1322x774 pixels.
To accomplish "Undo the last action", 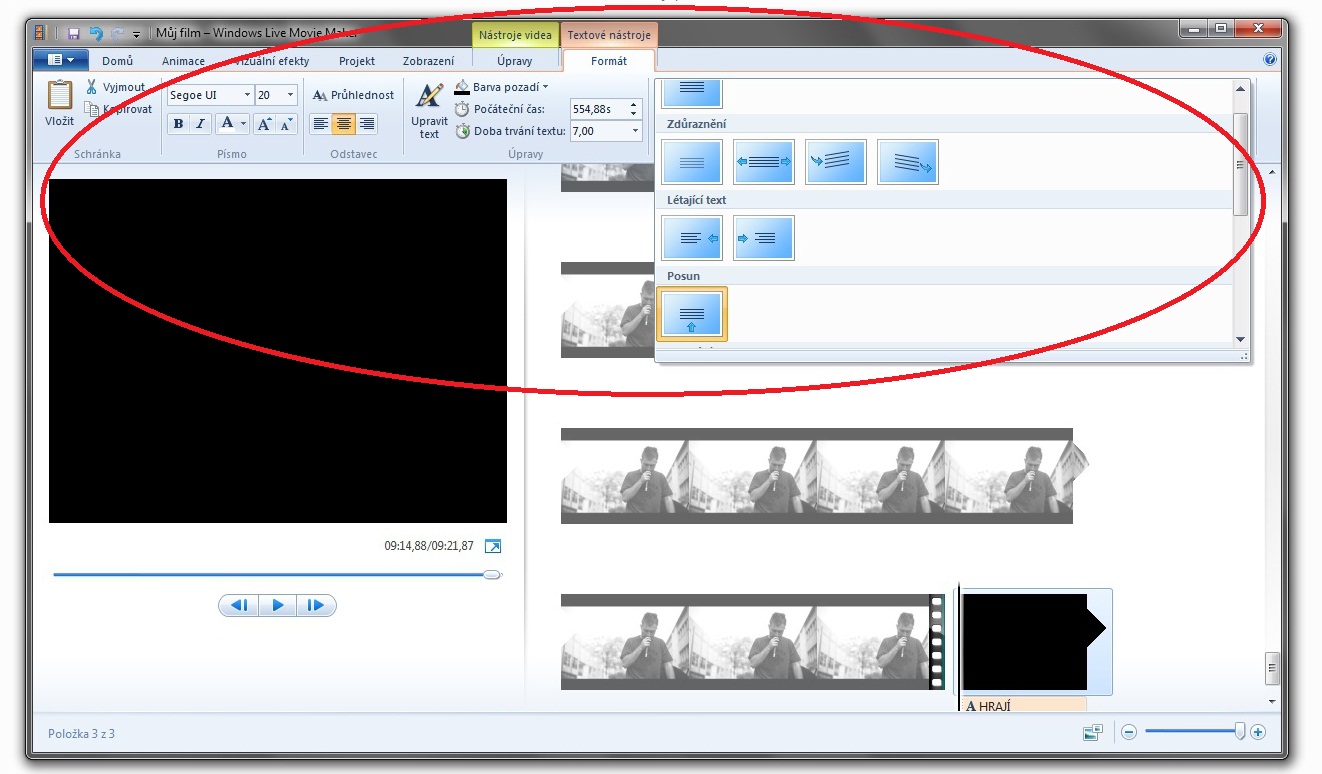I will point(95,33).
